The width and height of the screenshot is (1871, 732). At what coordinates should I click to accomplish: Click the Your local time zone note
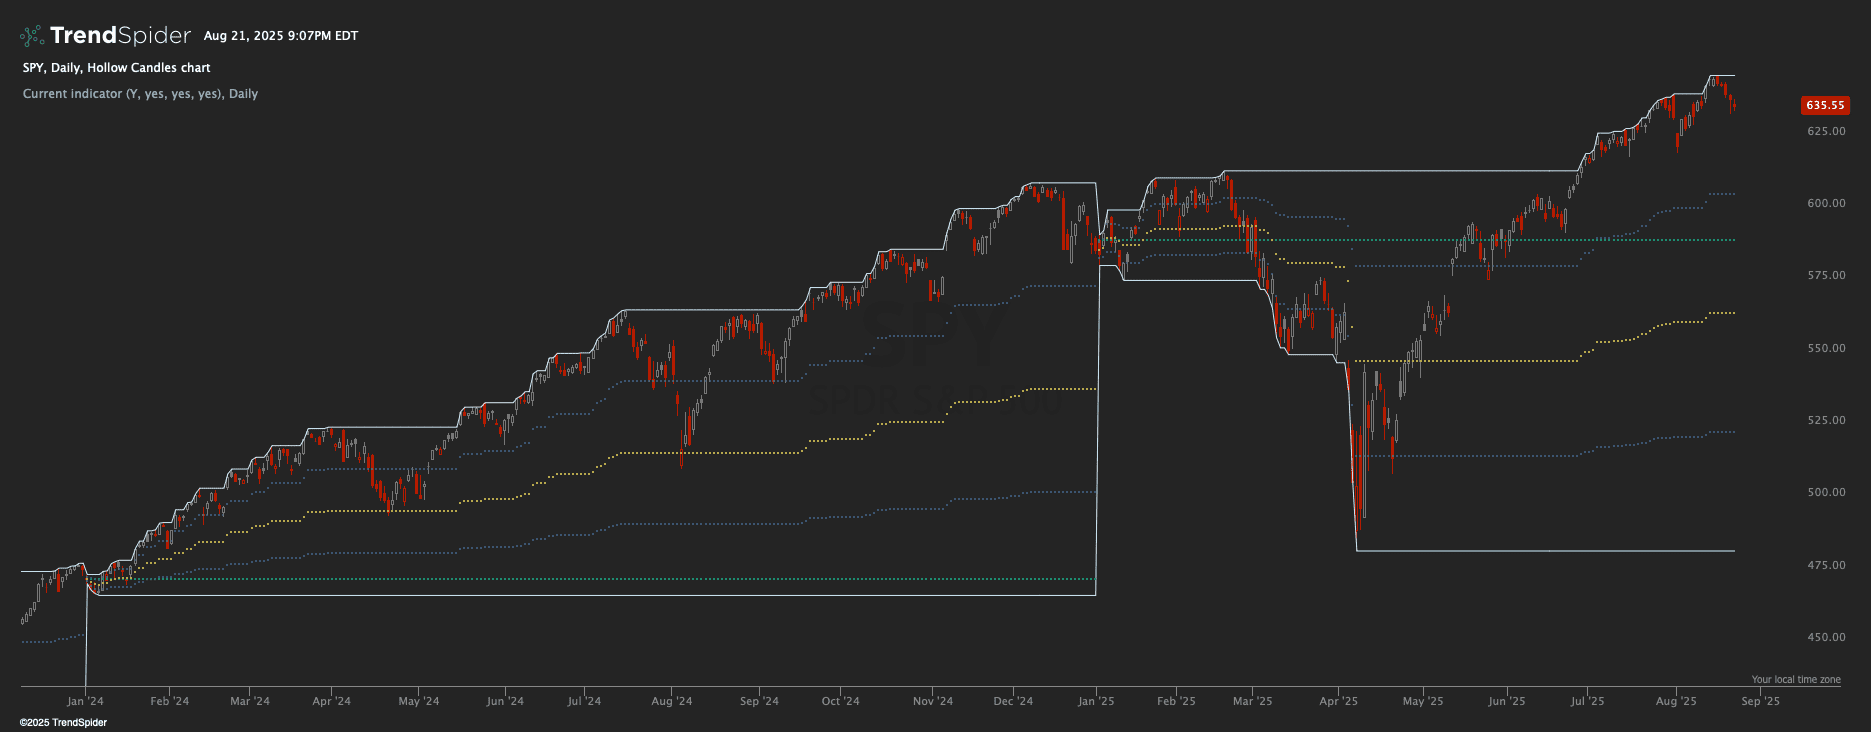pos(1796,680)
